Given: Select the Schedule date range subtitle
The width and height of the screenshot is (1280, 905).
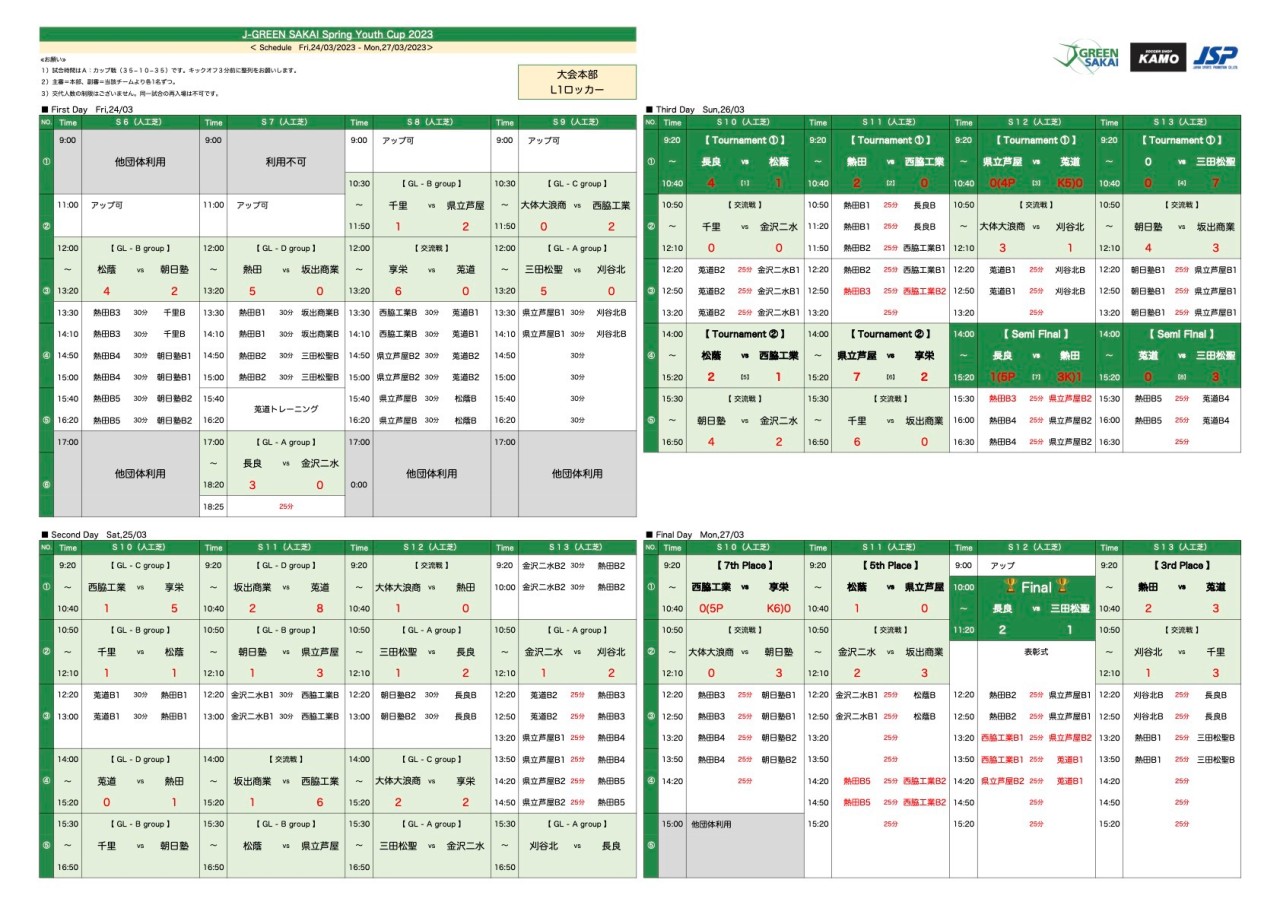Looking at the screenshot, I should (x=338, y=47).
